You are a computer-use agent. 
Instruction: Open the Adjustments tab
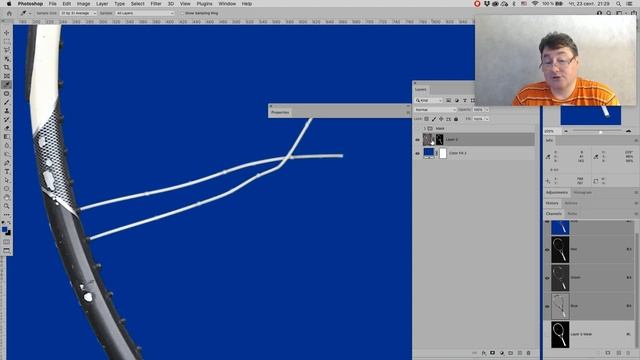tap(557, 193)
